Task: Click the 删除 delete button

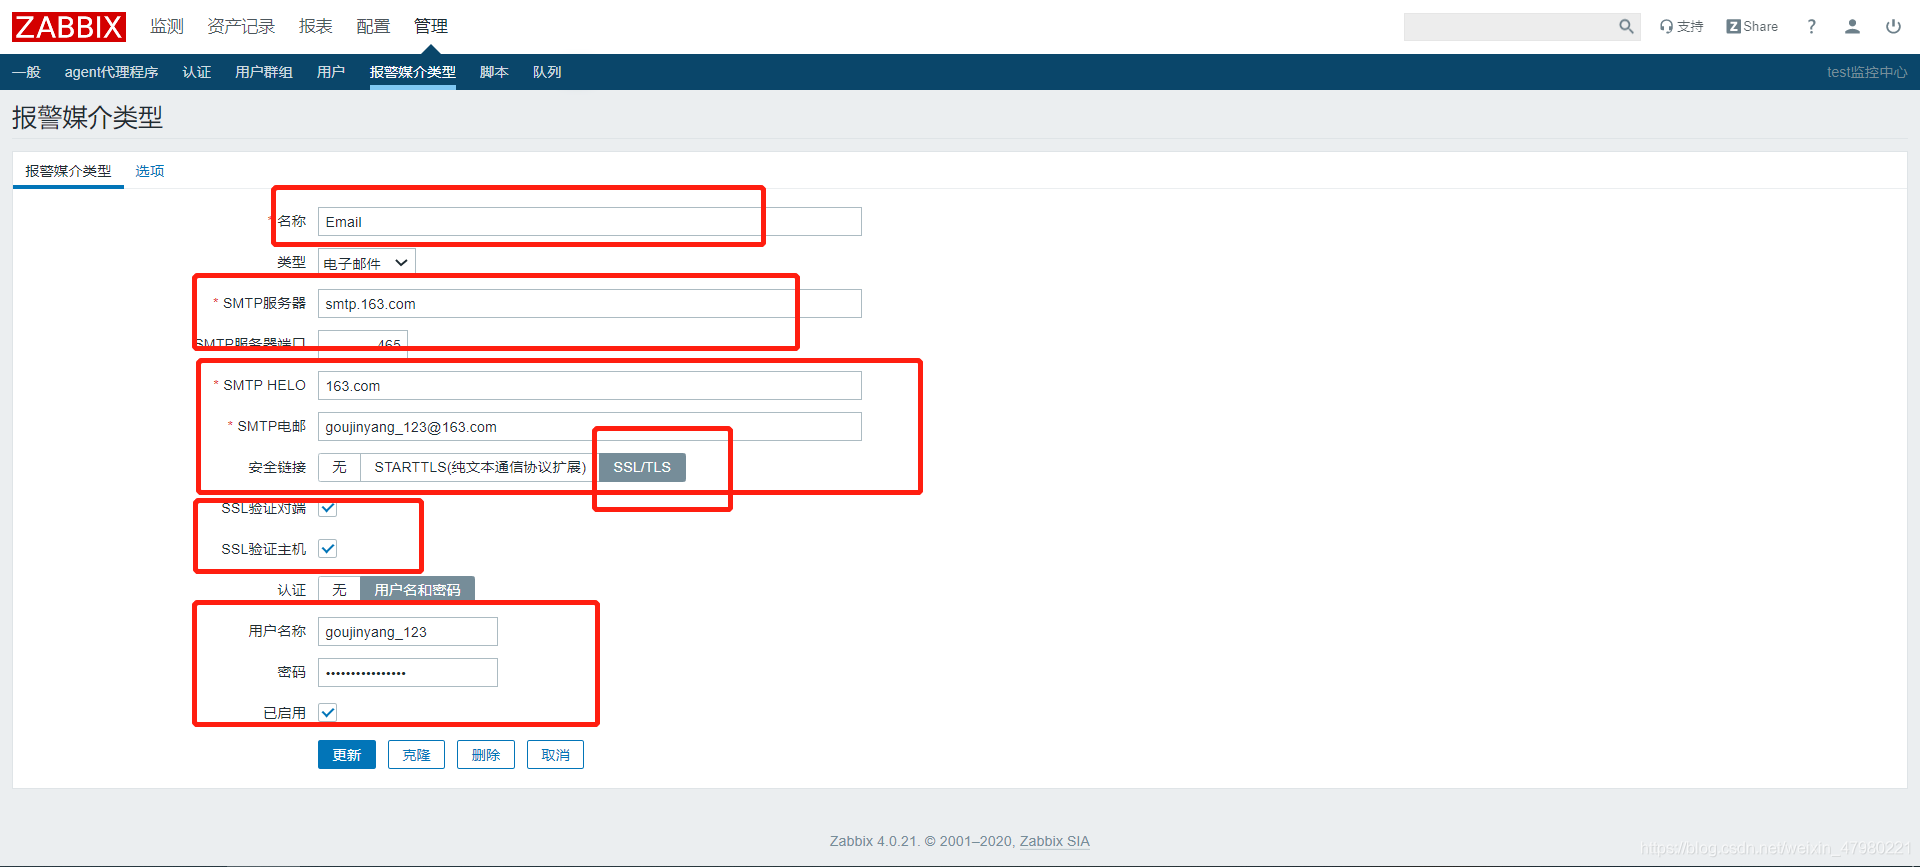Action: click(x=486, y=755)
